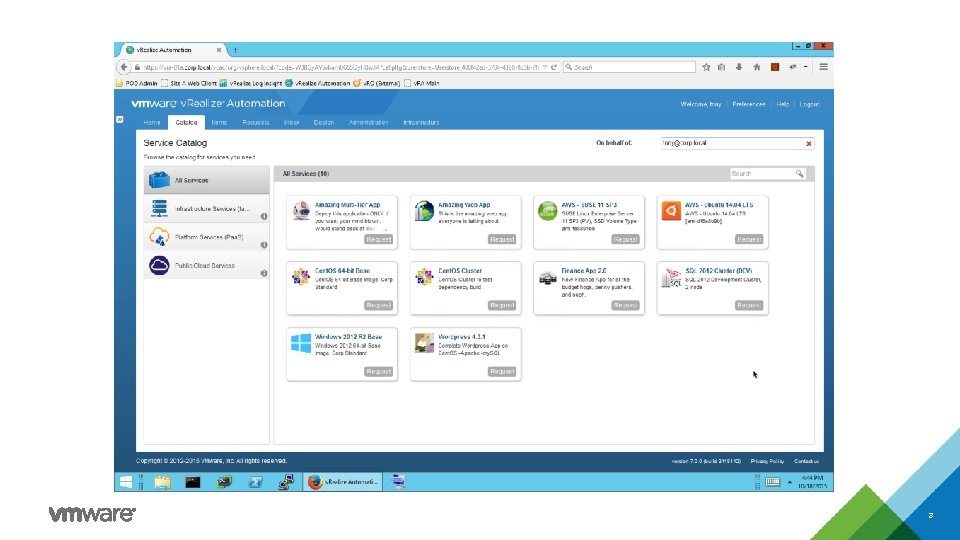Screen dimensions: 960x540
Task: Click the Logout link
Action: 809,105
